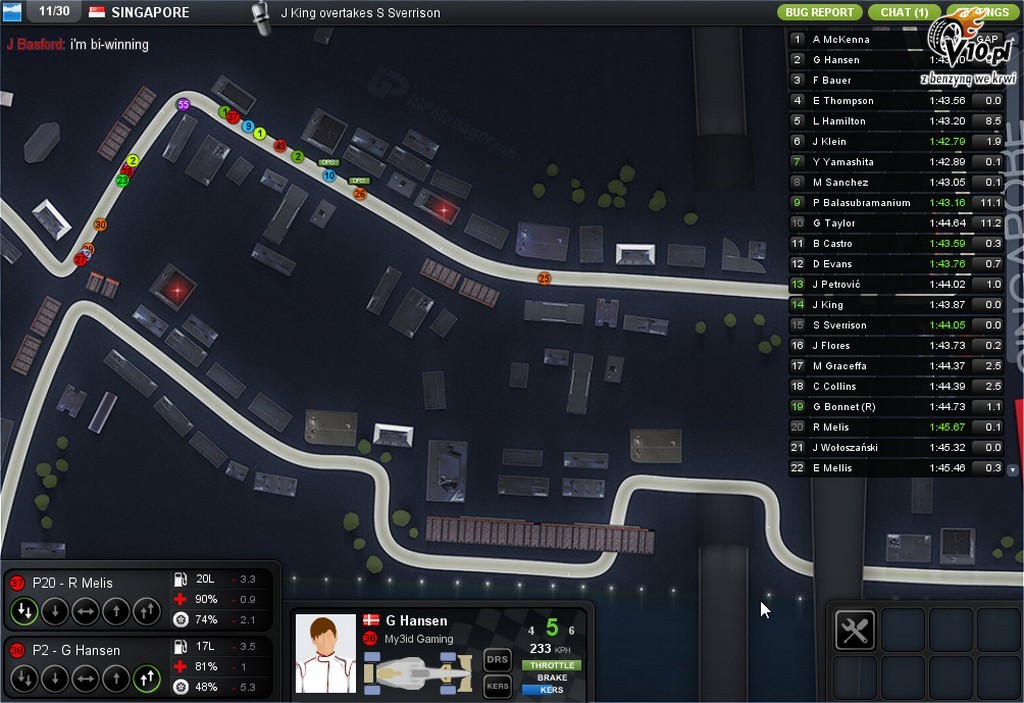Image resolution: width=1024 pixels, height=703 pixels.
Task: Select the blue car 9 marker on track
Action: 248,126
